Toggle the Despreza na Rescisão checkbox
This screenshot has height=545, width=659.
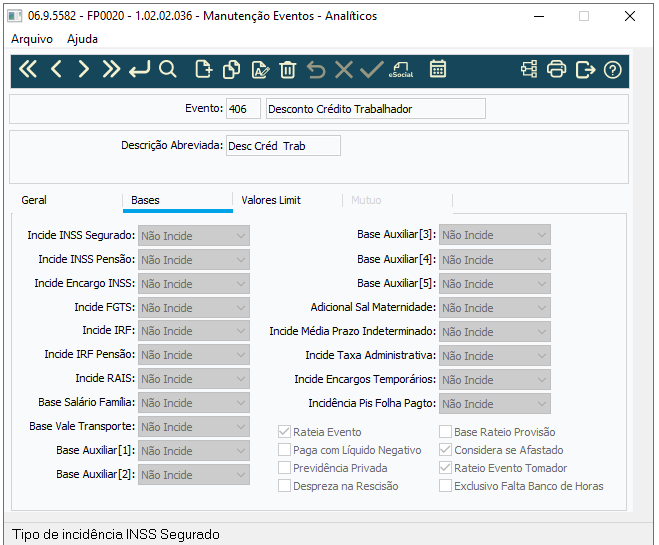point(284,486)
